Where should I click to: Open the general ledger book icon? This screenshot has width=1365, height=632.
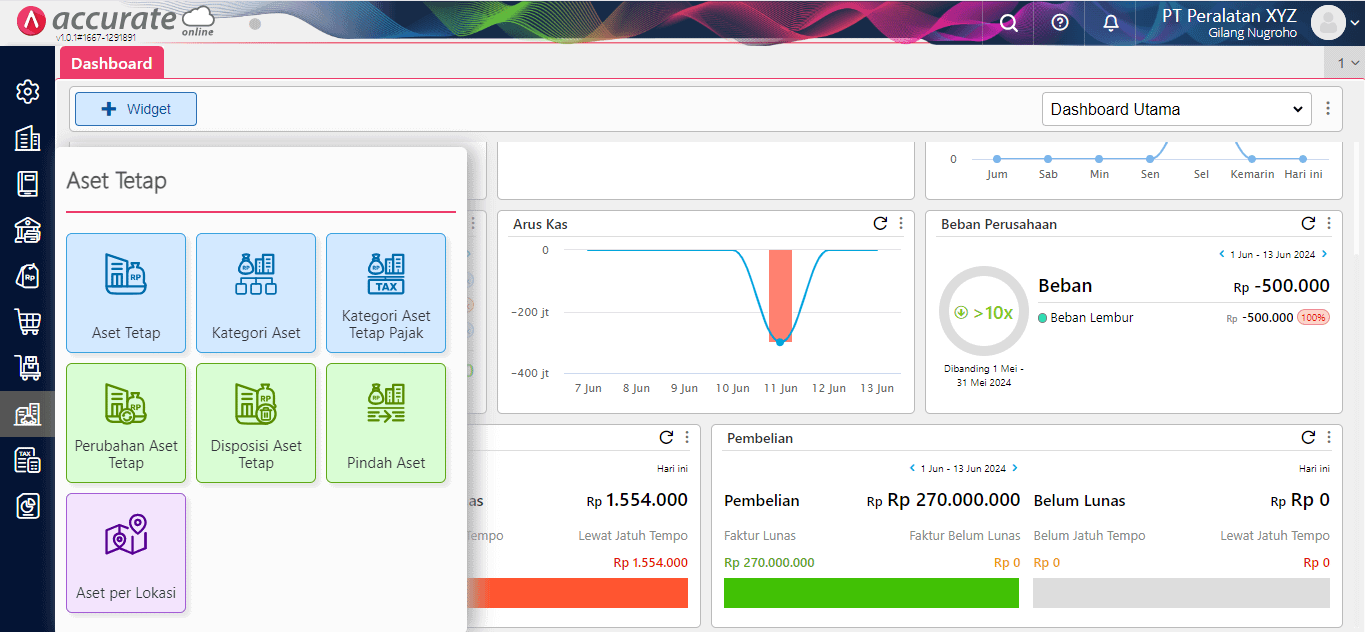coord(27,184)
